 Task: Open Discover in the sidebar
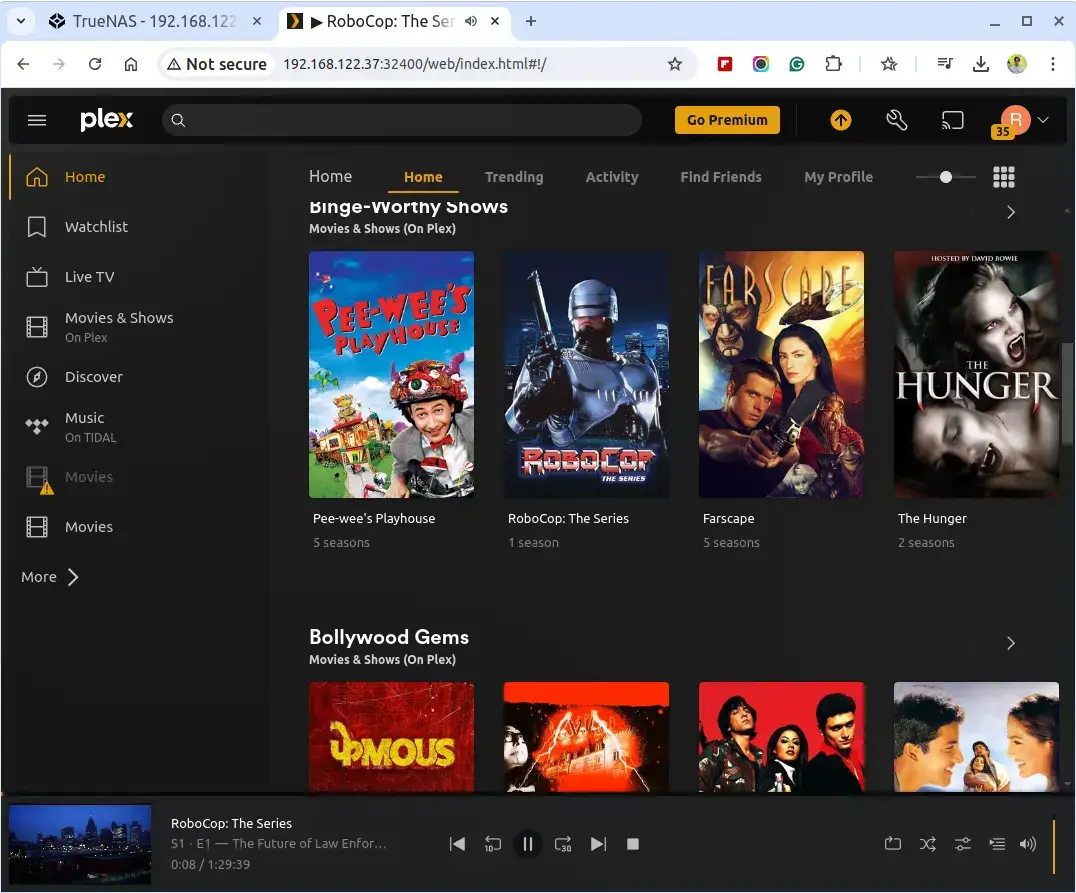(93, 377)
